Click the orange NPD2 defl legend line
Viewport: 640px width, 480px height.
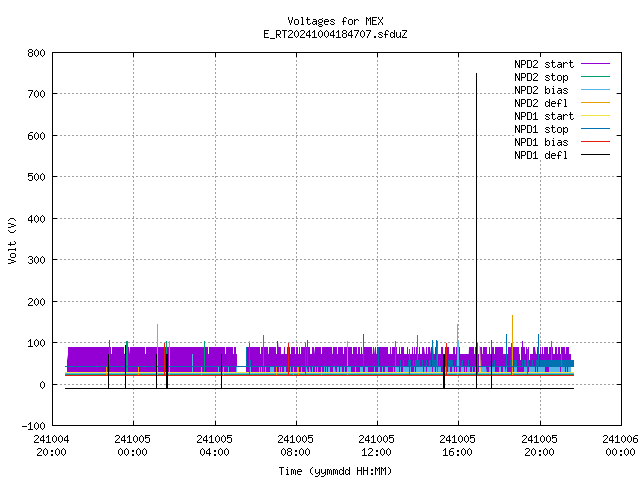coord(595,103)
